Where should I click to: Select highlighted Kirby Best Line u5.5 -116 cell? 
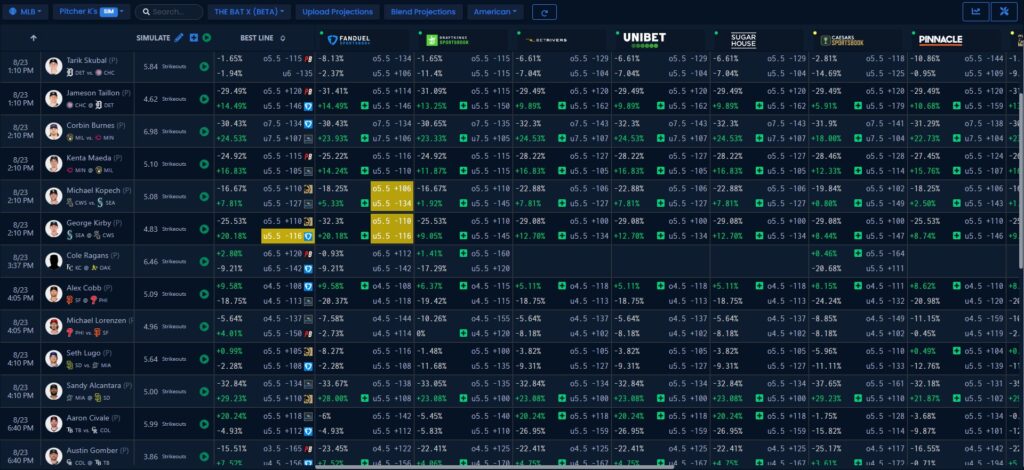(288, 236)
